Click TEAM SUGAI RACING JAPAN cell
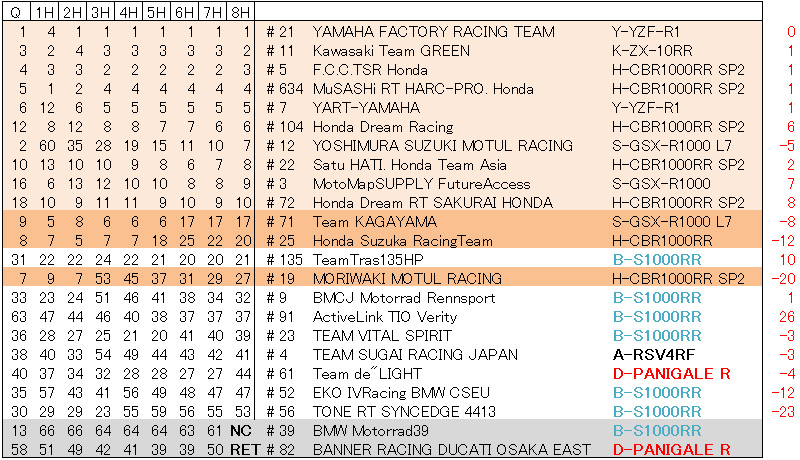The image size is (800, 460). (415, 355)
